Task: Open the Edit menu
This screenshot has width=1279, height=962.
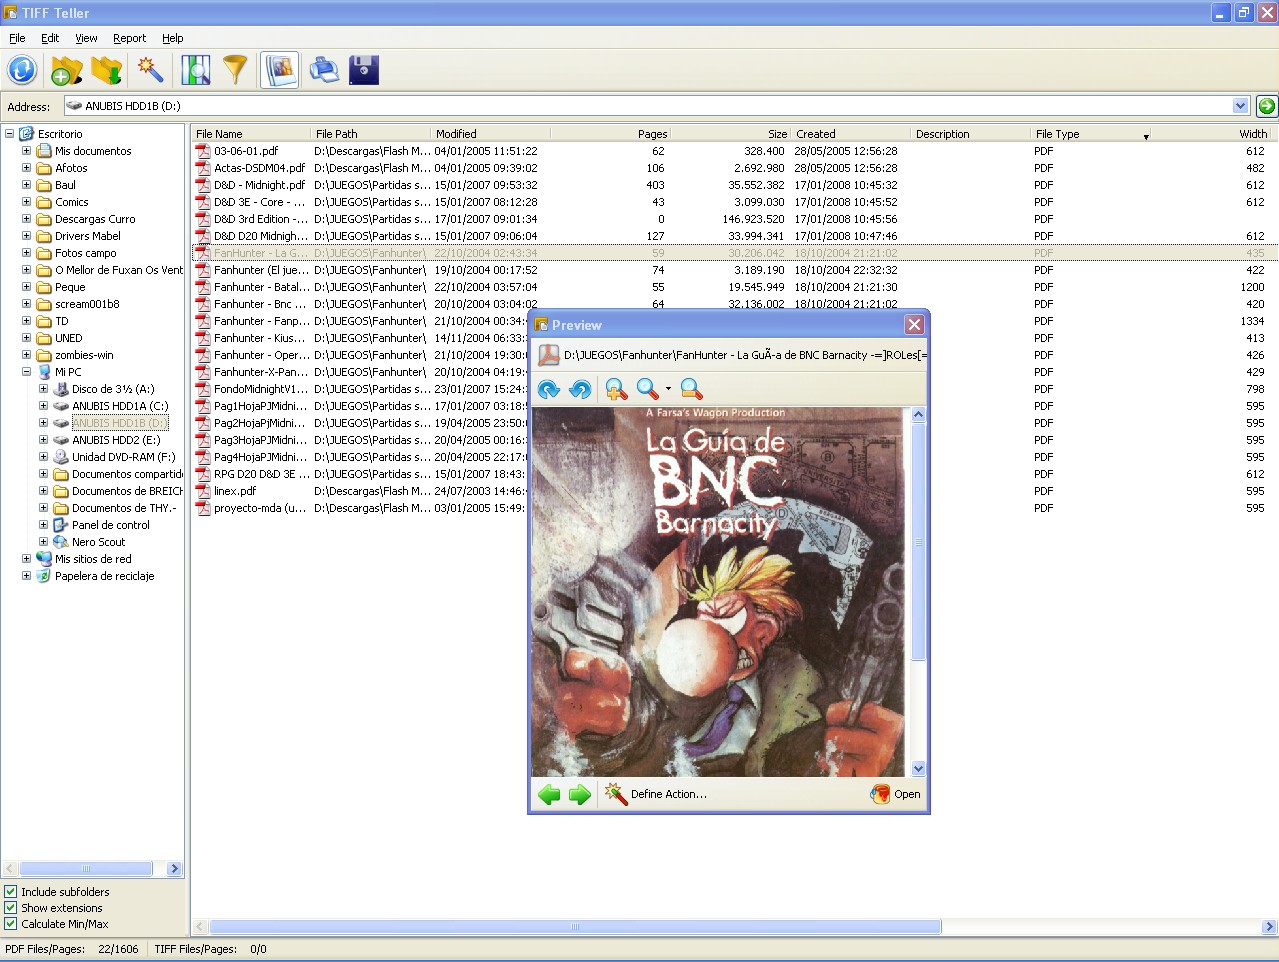Action: point(50,38)
